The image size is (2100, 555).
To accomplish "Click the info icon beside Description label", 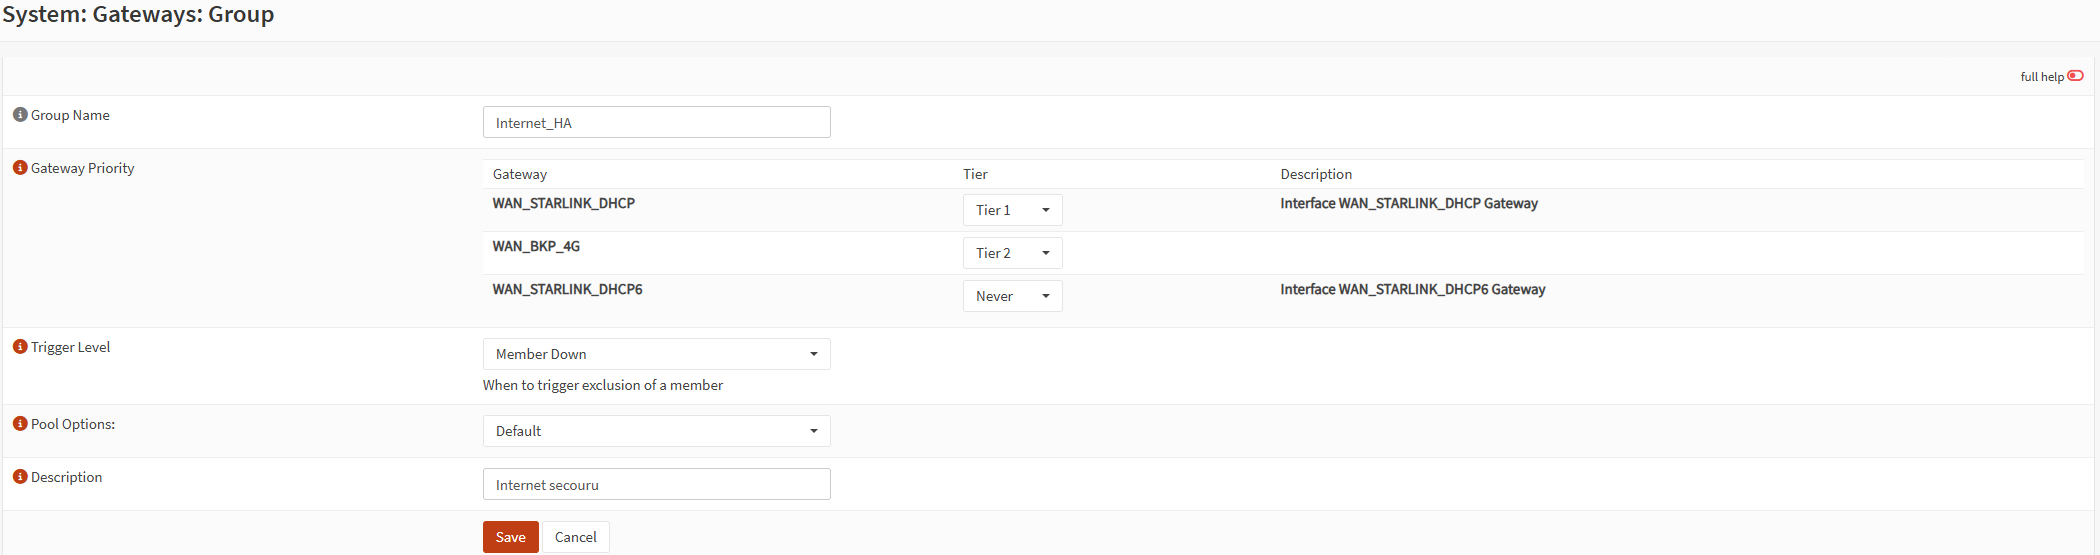I will (20, 477).
